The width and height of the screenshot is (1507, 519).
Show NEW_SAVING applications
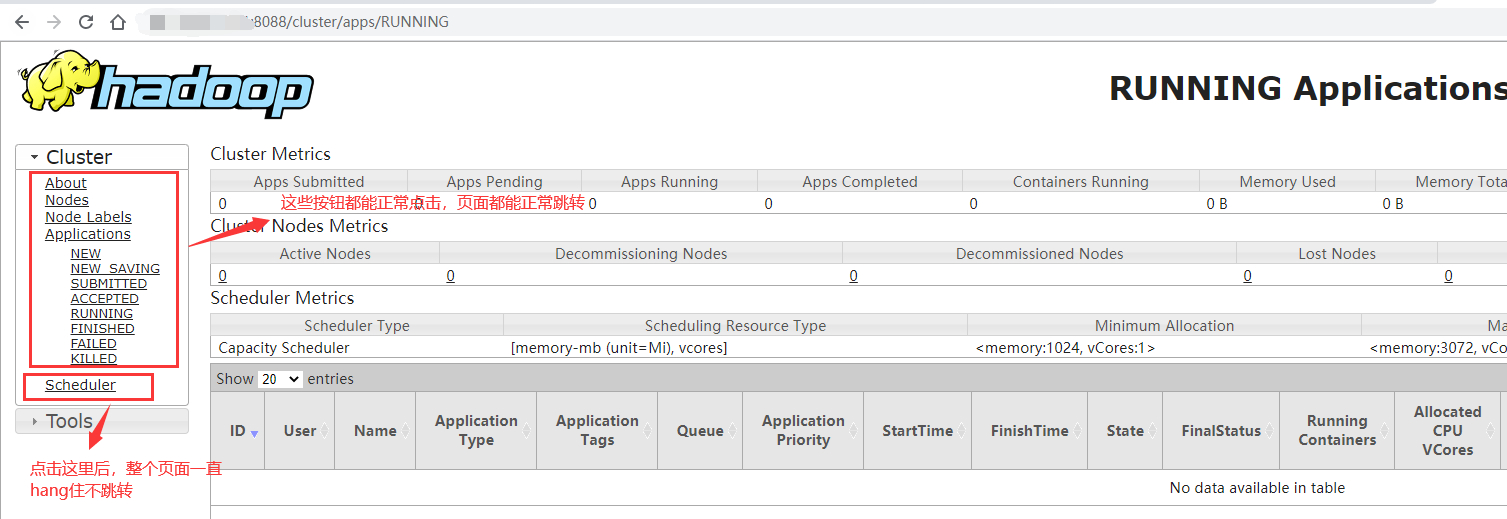(115, 269)
